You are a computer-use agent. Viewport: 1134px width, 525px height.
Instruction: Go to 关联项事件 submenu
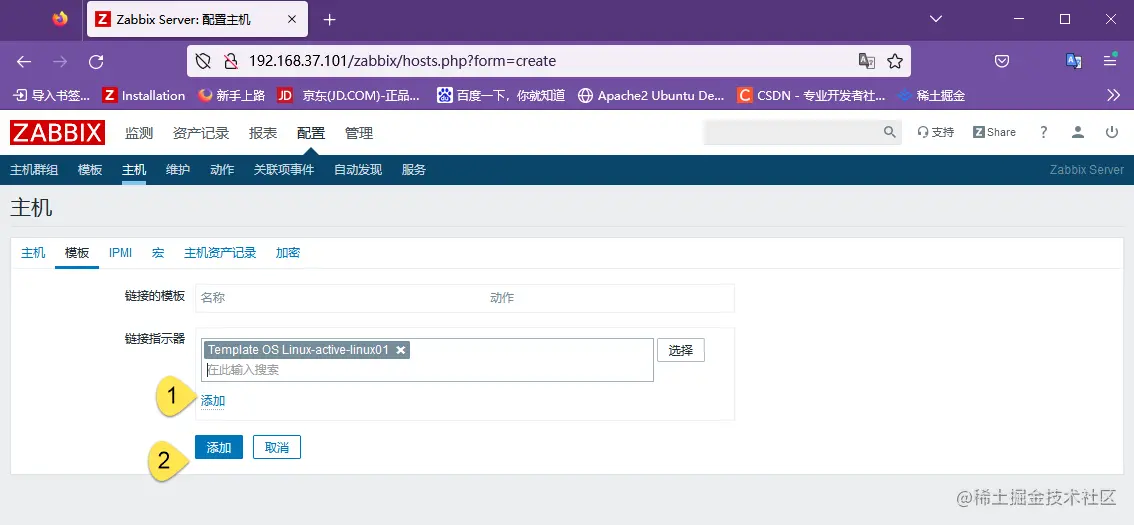(x=284, y=170)
